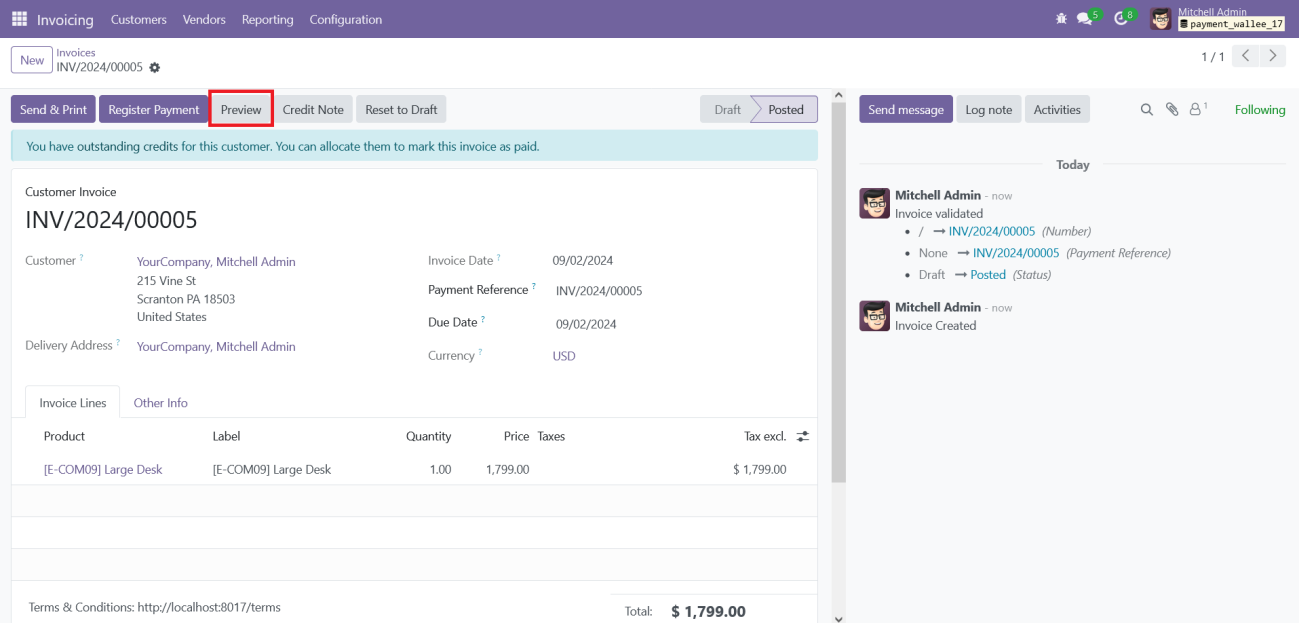
Task: Open the debug bug icon menu
Action: click(x=1061, y=19)
